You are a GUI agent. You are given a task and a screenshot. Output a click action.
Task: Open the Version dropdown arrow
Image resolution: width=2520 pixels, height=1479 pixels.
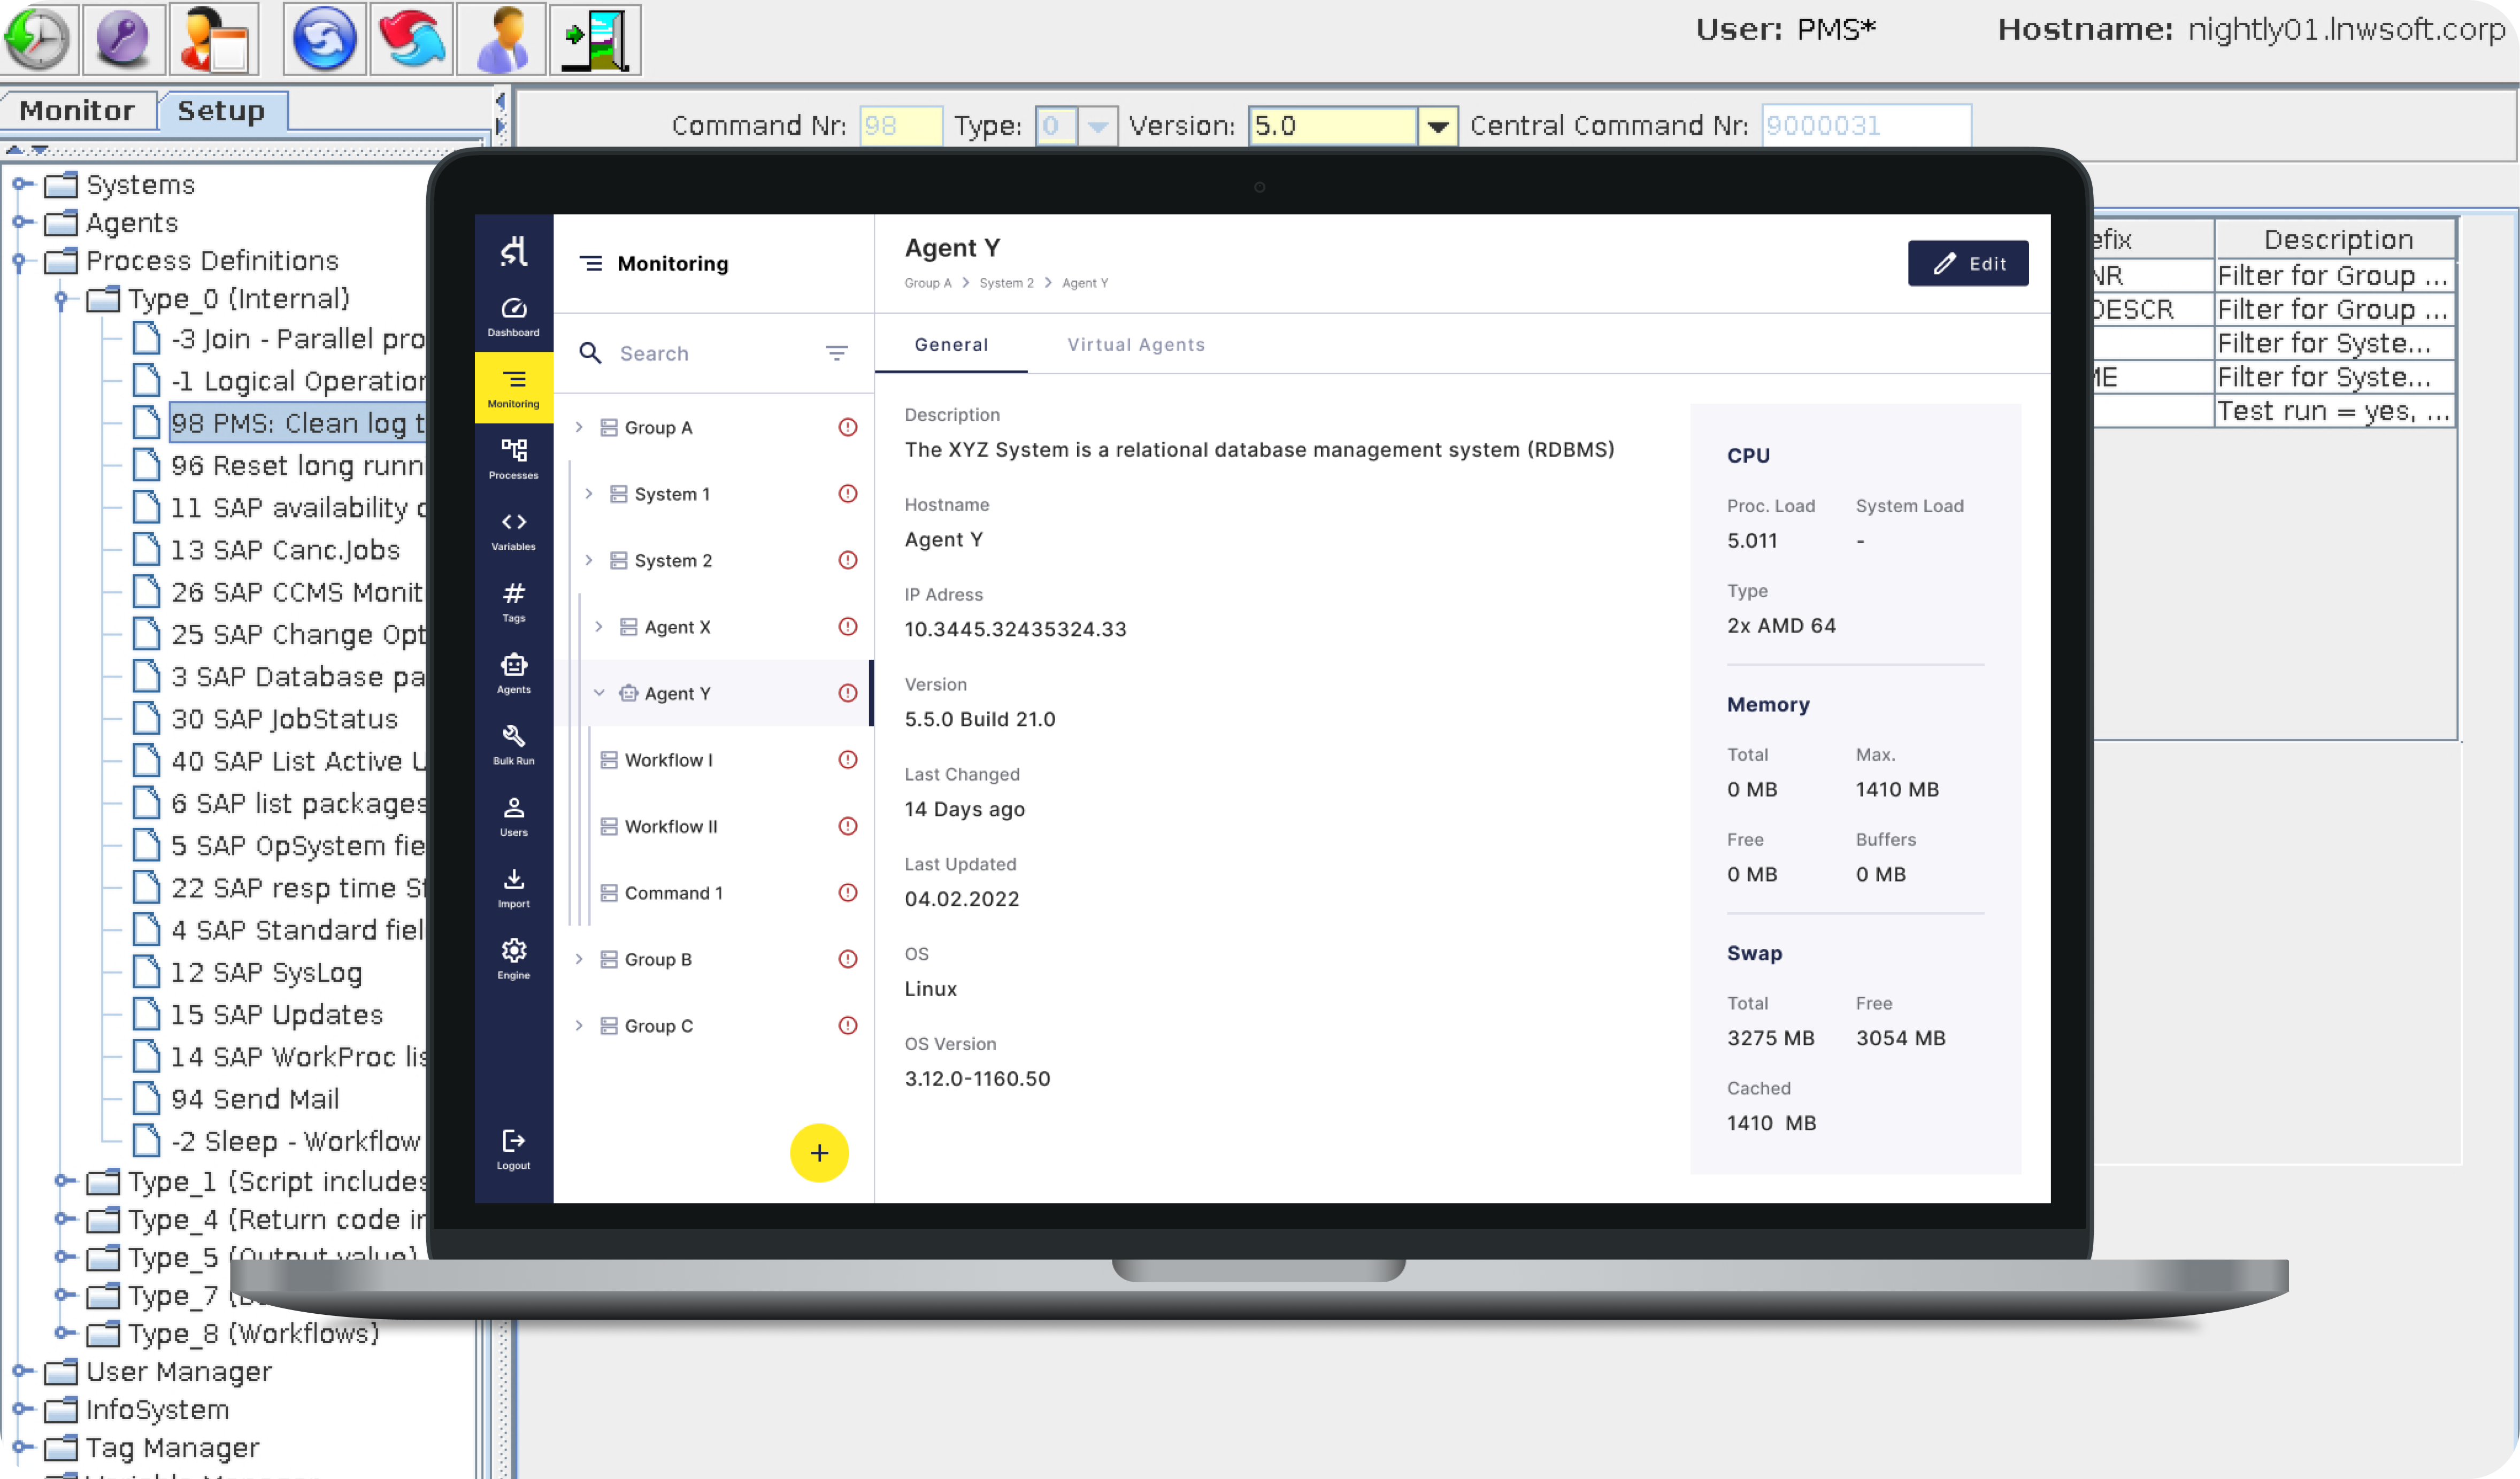pyautogui.click(x=1437, y=126)
